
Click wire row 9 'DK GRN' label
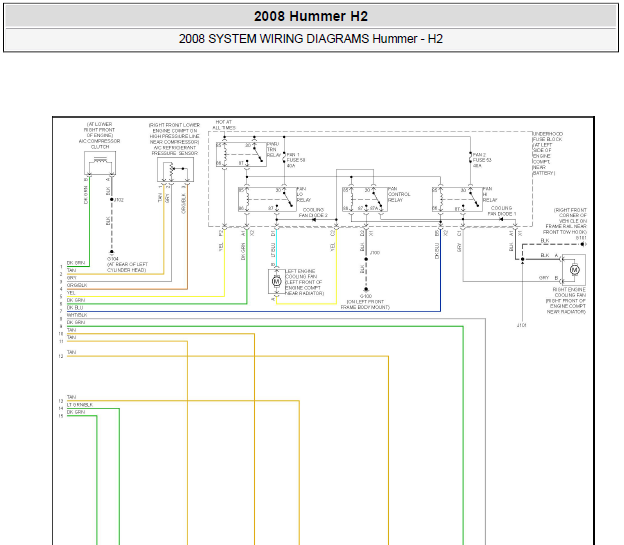76,322
